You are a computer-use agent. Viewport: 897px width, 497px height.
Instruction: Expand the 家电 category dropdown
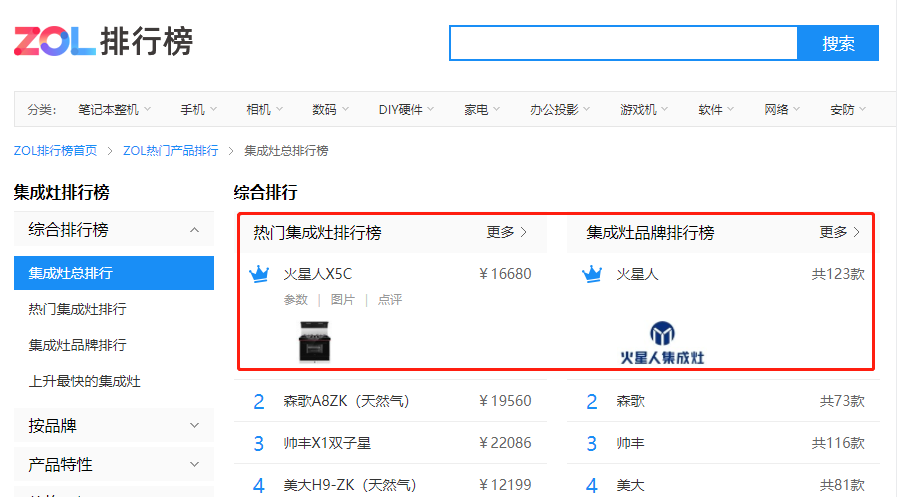point(482,109)
